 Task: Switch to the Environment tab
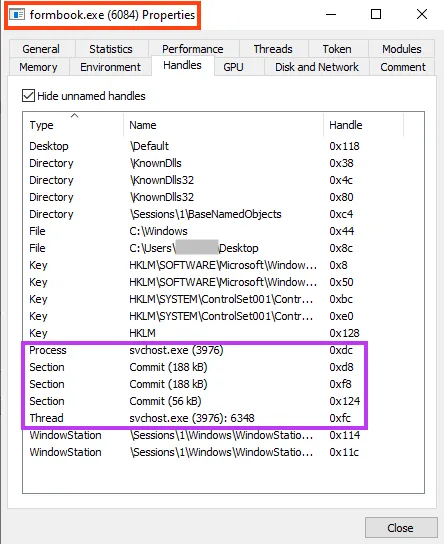110,67
